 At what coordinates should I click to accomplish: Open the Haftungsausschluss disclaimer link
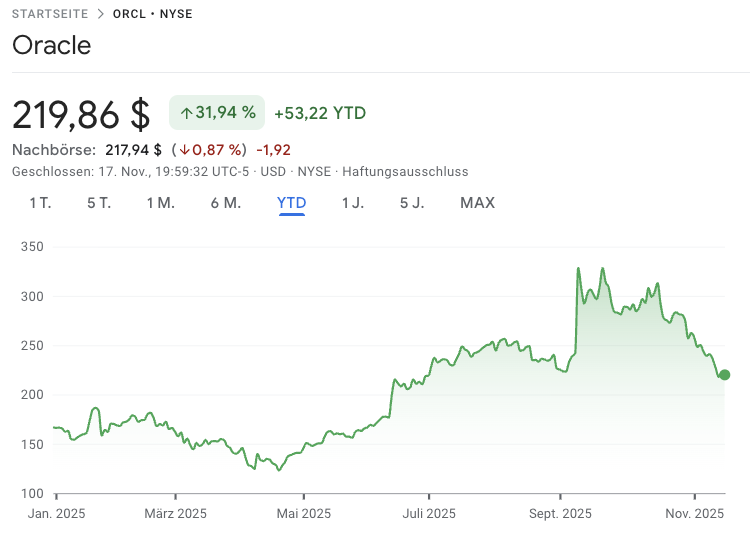coord(405,172)
